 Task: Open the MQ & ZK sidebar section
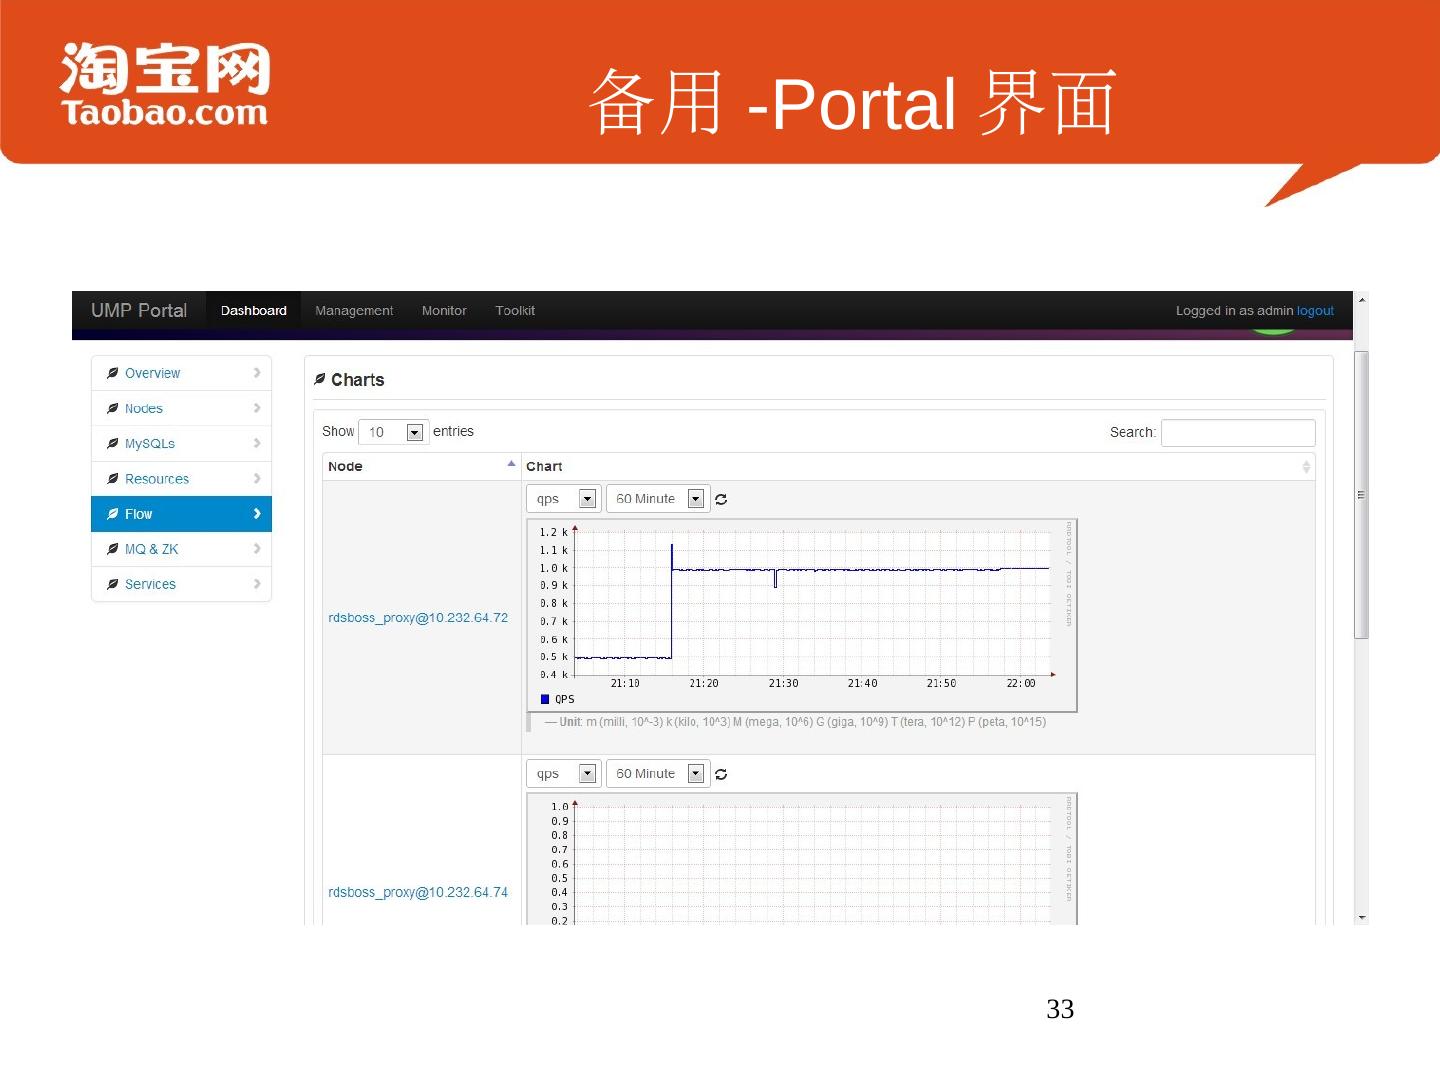(x=181, y=549)
